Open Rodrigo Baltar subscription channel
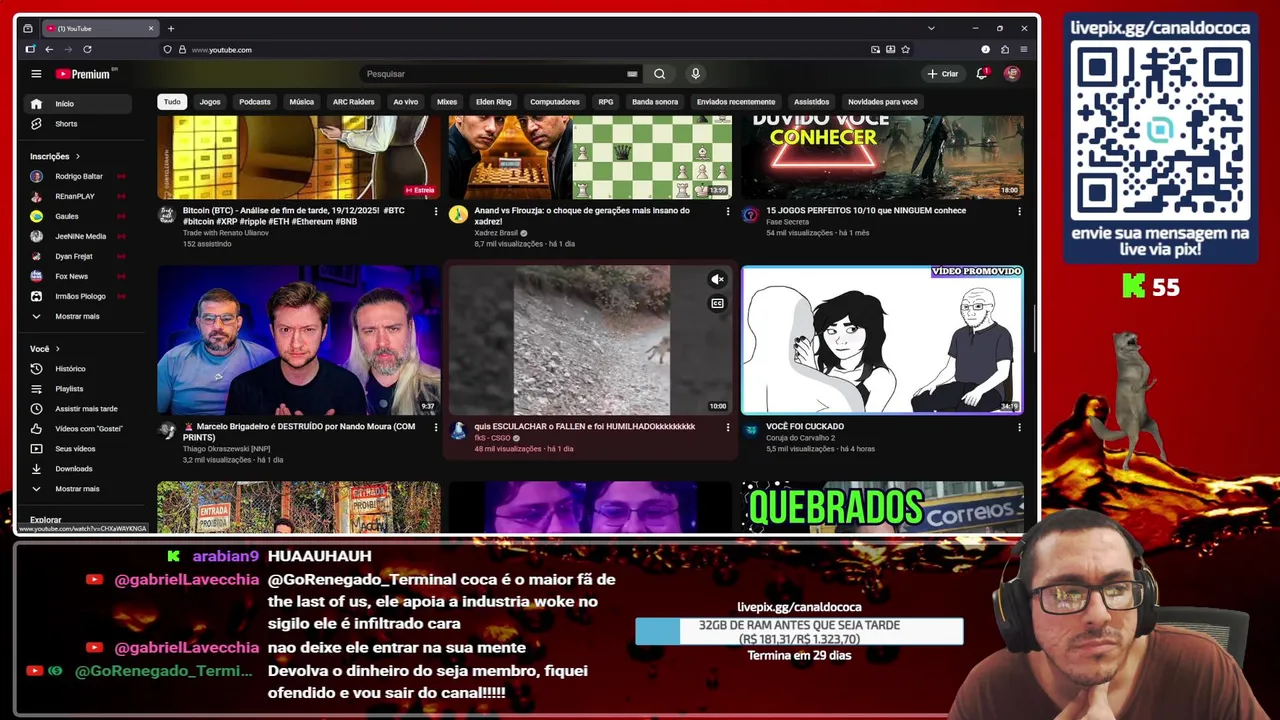Image resolution: width=1280 pixels, height=720 pixels. coord(78,176)
